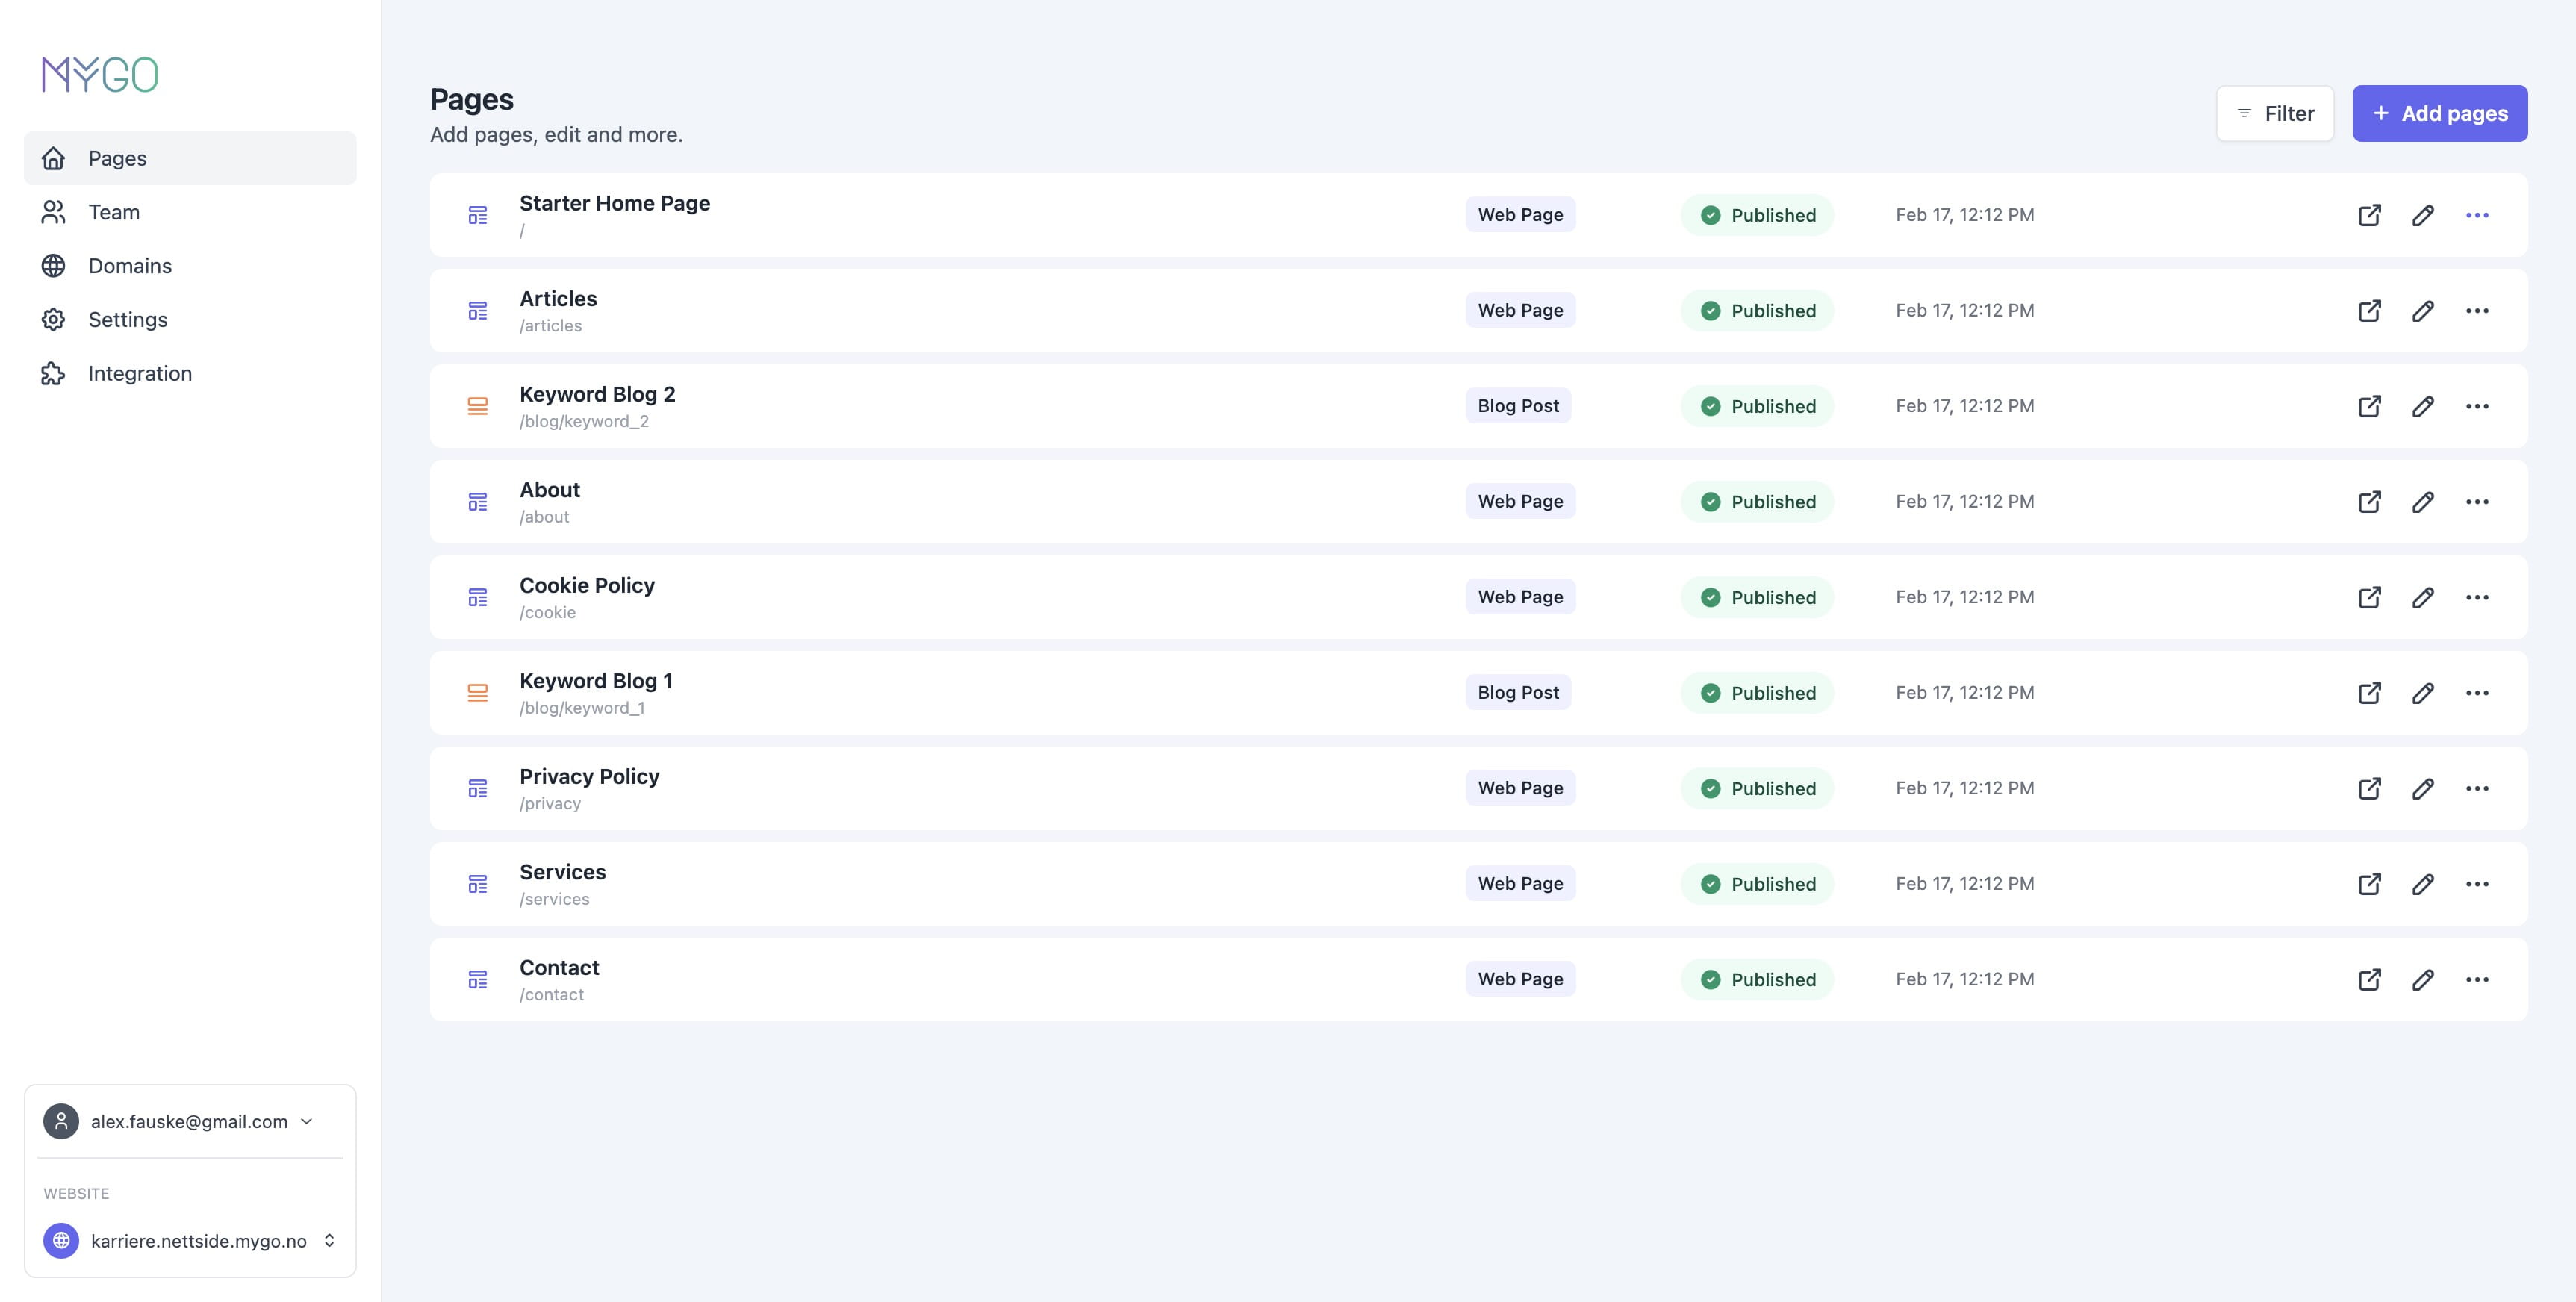Open the karriere.nettside.mygo.no website selector
Image resolution: width=2576 pixels, height=1302 pixels.
coord(190,1240)
